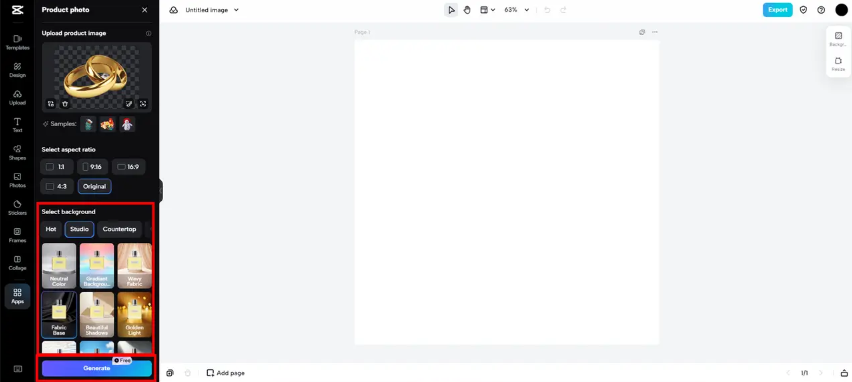Delete the uploaded ring image
Viewport: 852px width, 382px height.
[65, 104]
